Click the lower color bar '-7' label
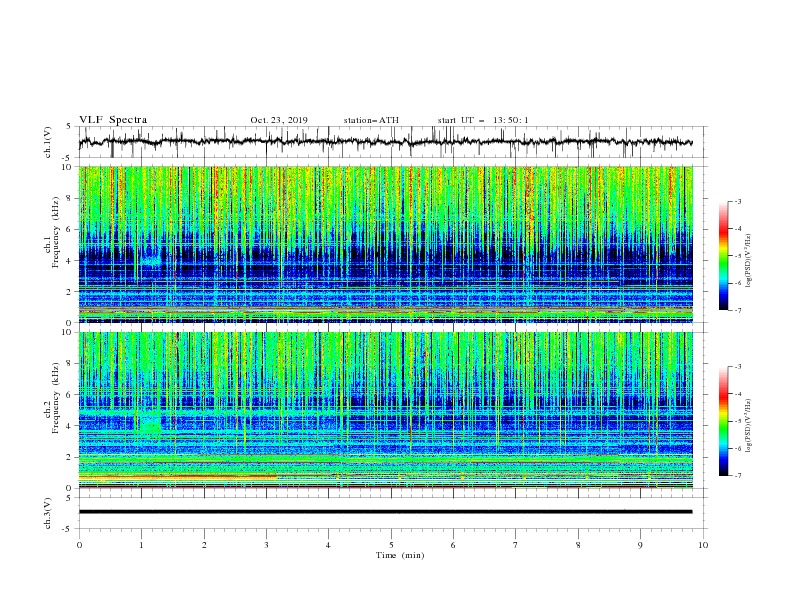 737,475
